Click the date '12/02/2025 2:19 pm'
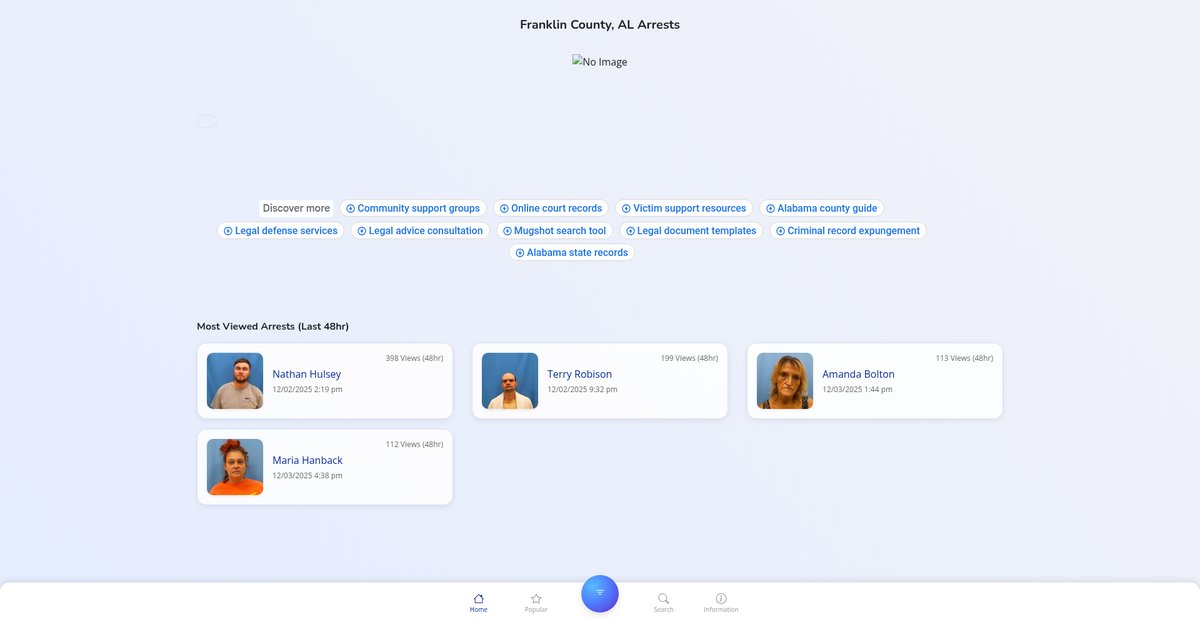Screen dimensions: 1200x620 pos(308,389)
